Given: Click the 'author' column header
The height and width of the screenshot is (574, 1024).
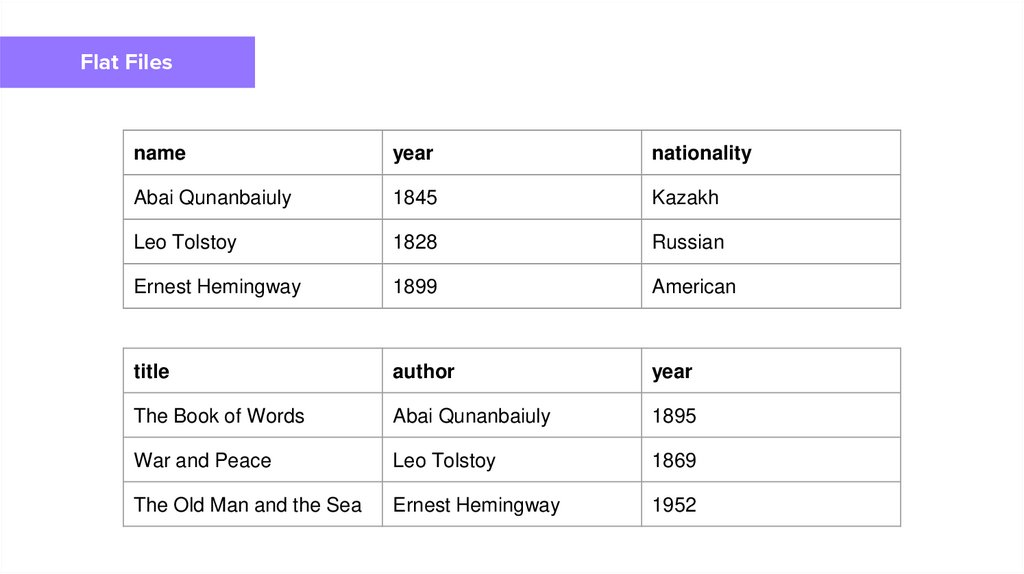Looking at the screenshot, I should [423, 371].
